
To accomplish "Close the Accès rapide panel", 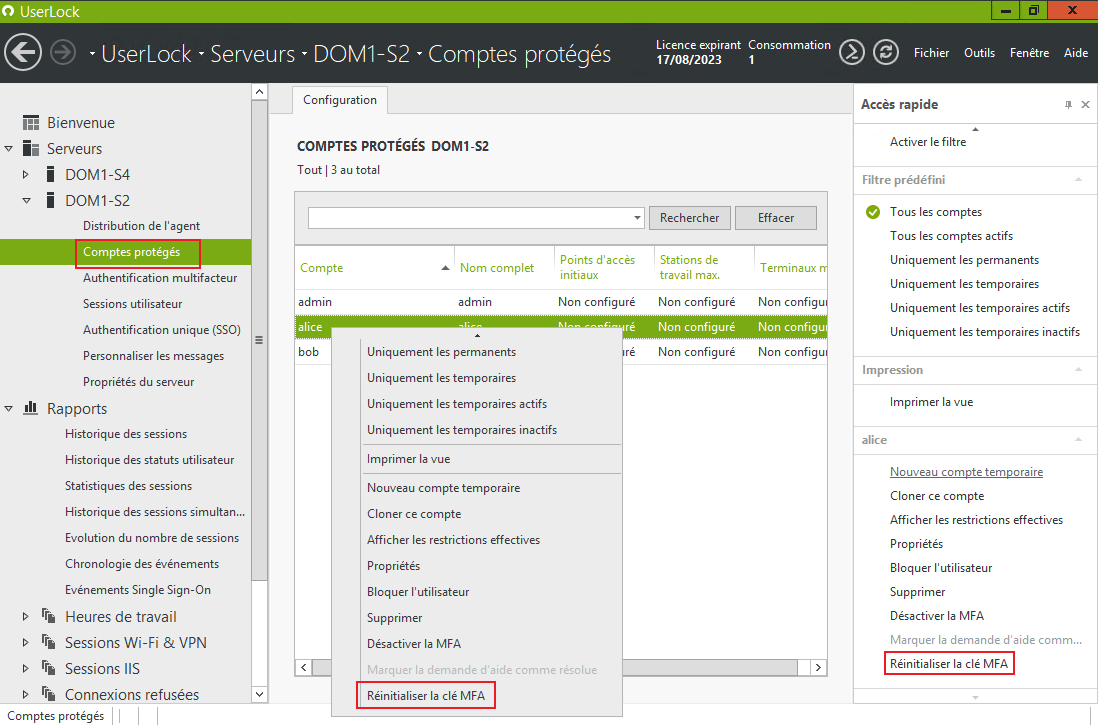I will point(1085,104).
